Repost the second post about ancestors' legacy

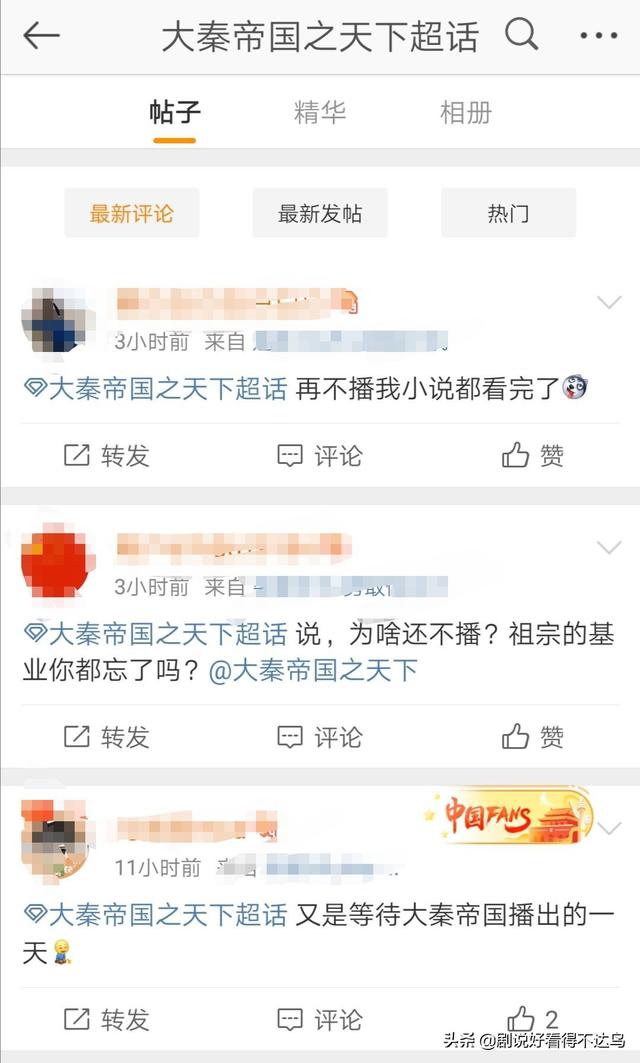coord(106,736)
